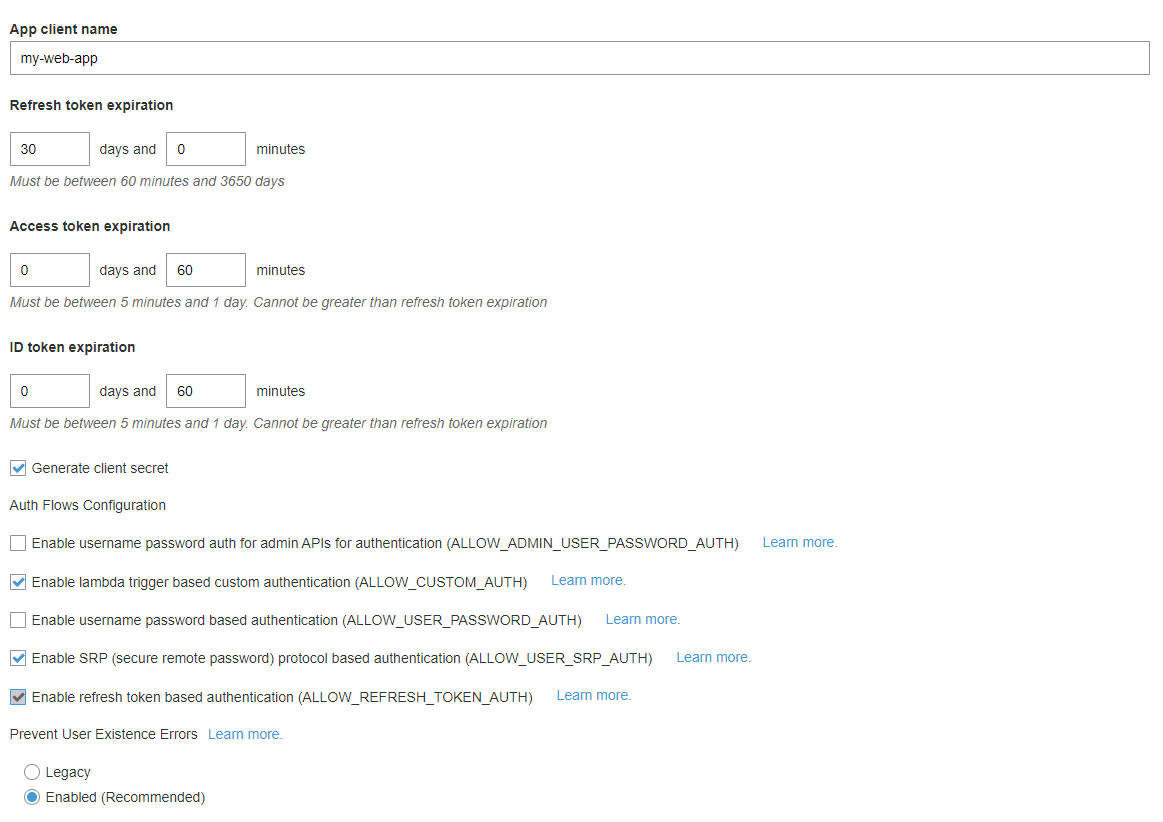Open Learn more for Prevent User Existence Errors
This screenshot has height=822, width=1163.
(x=245, y=734)
